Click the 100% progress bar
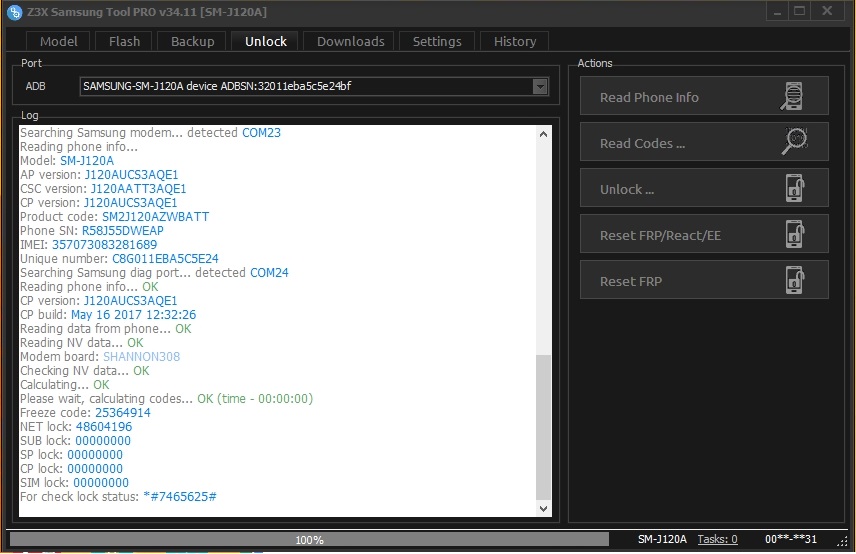The height and width of the screenshot is (554, 856). (309, 539)
